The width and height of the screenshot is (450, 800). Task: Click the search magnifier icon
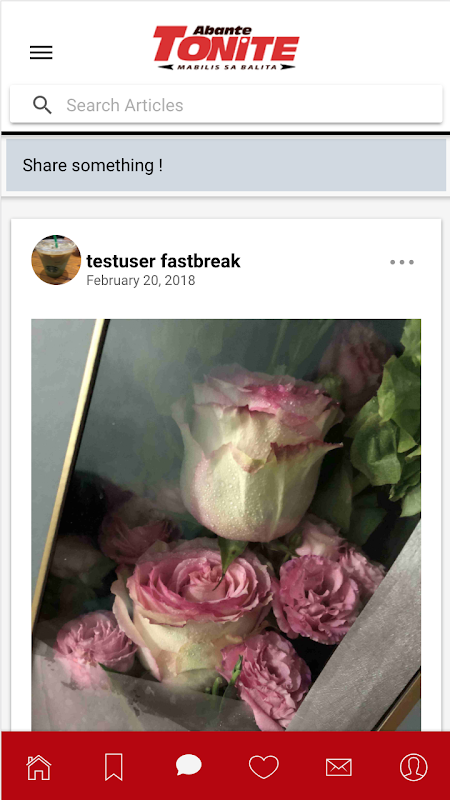(42, 105)
